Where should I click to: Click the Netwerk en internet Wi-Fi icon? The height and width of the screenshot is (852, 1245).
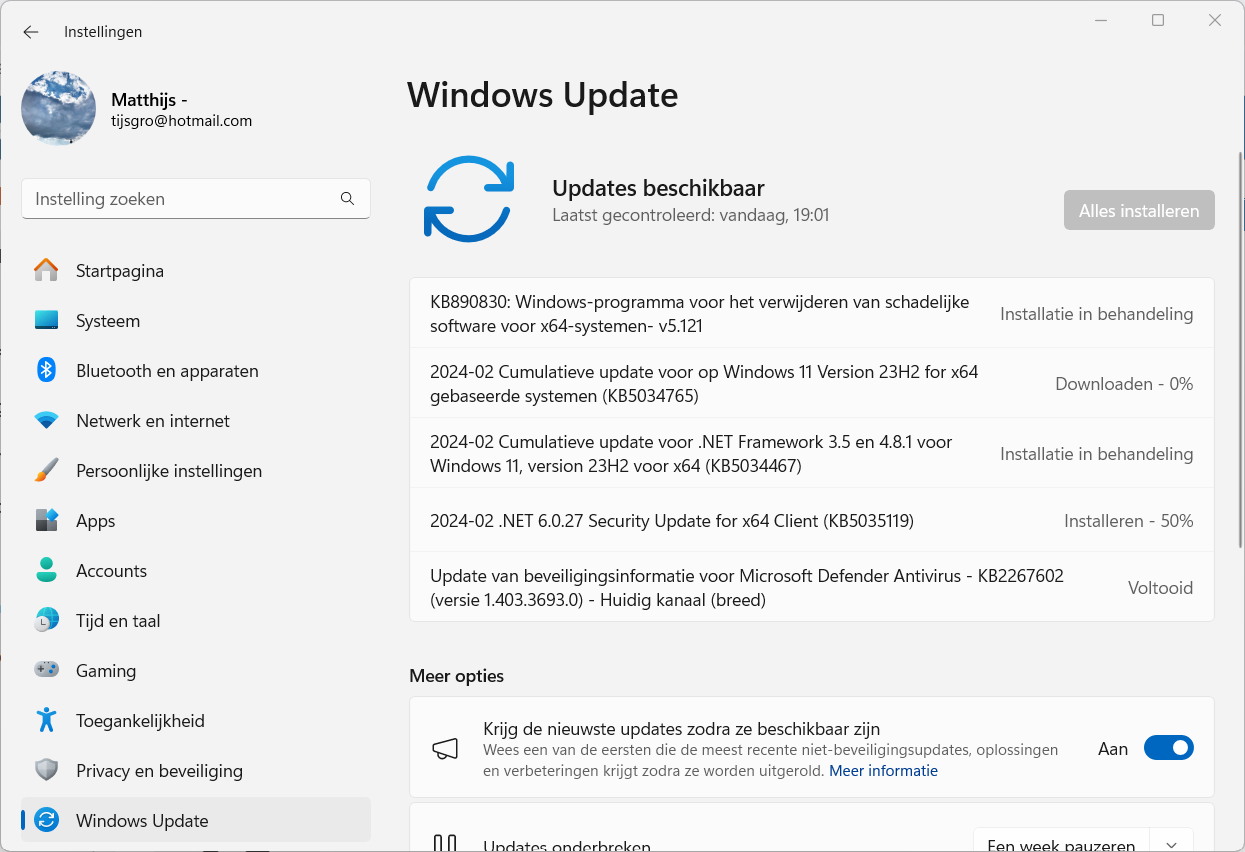(x=46, y=421)
